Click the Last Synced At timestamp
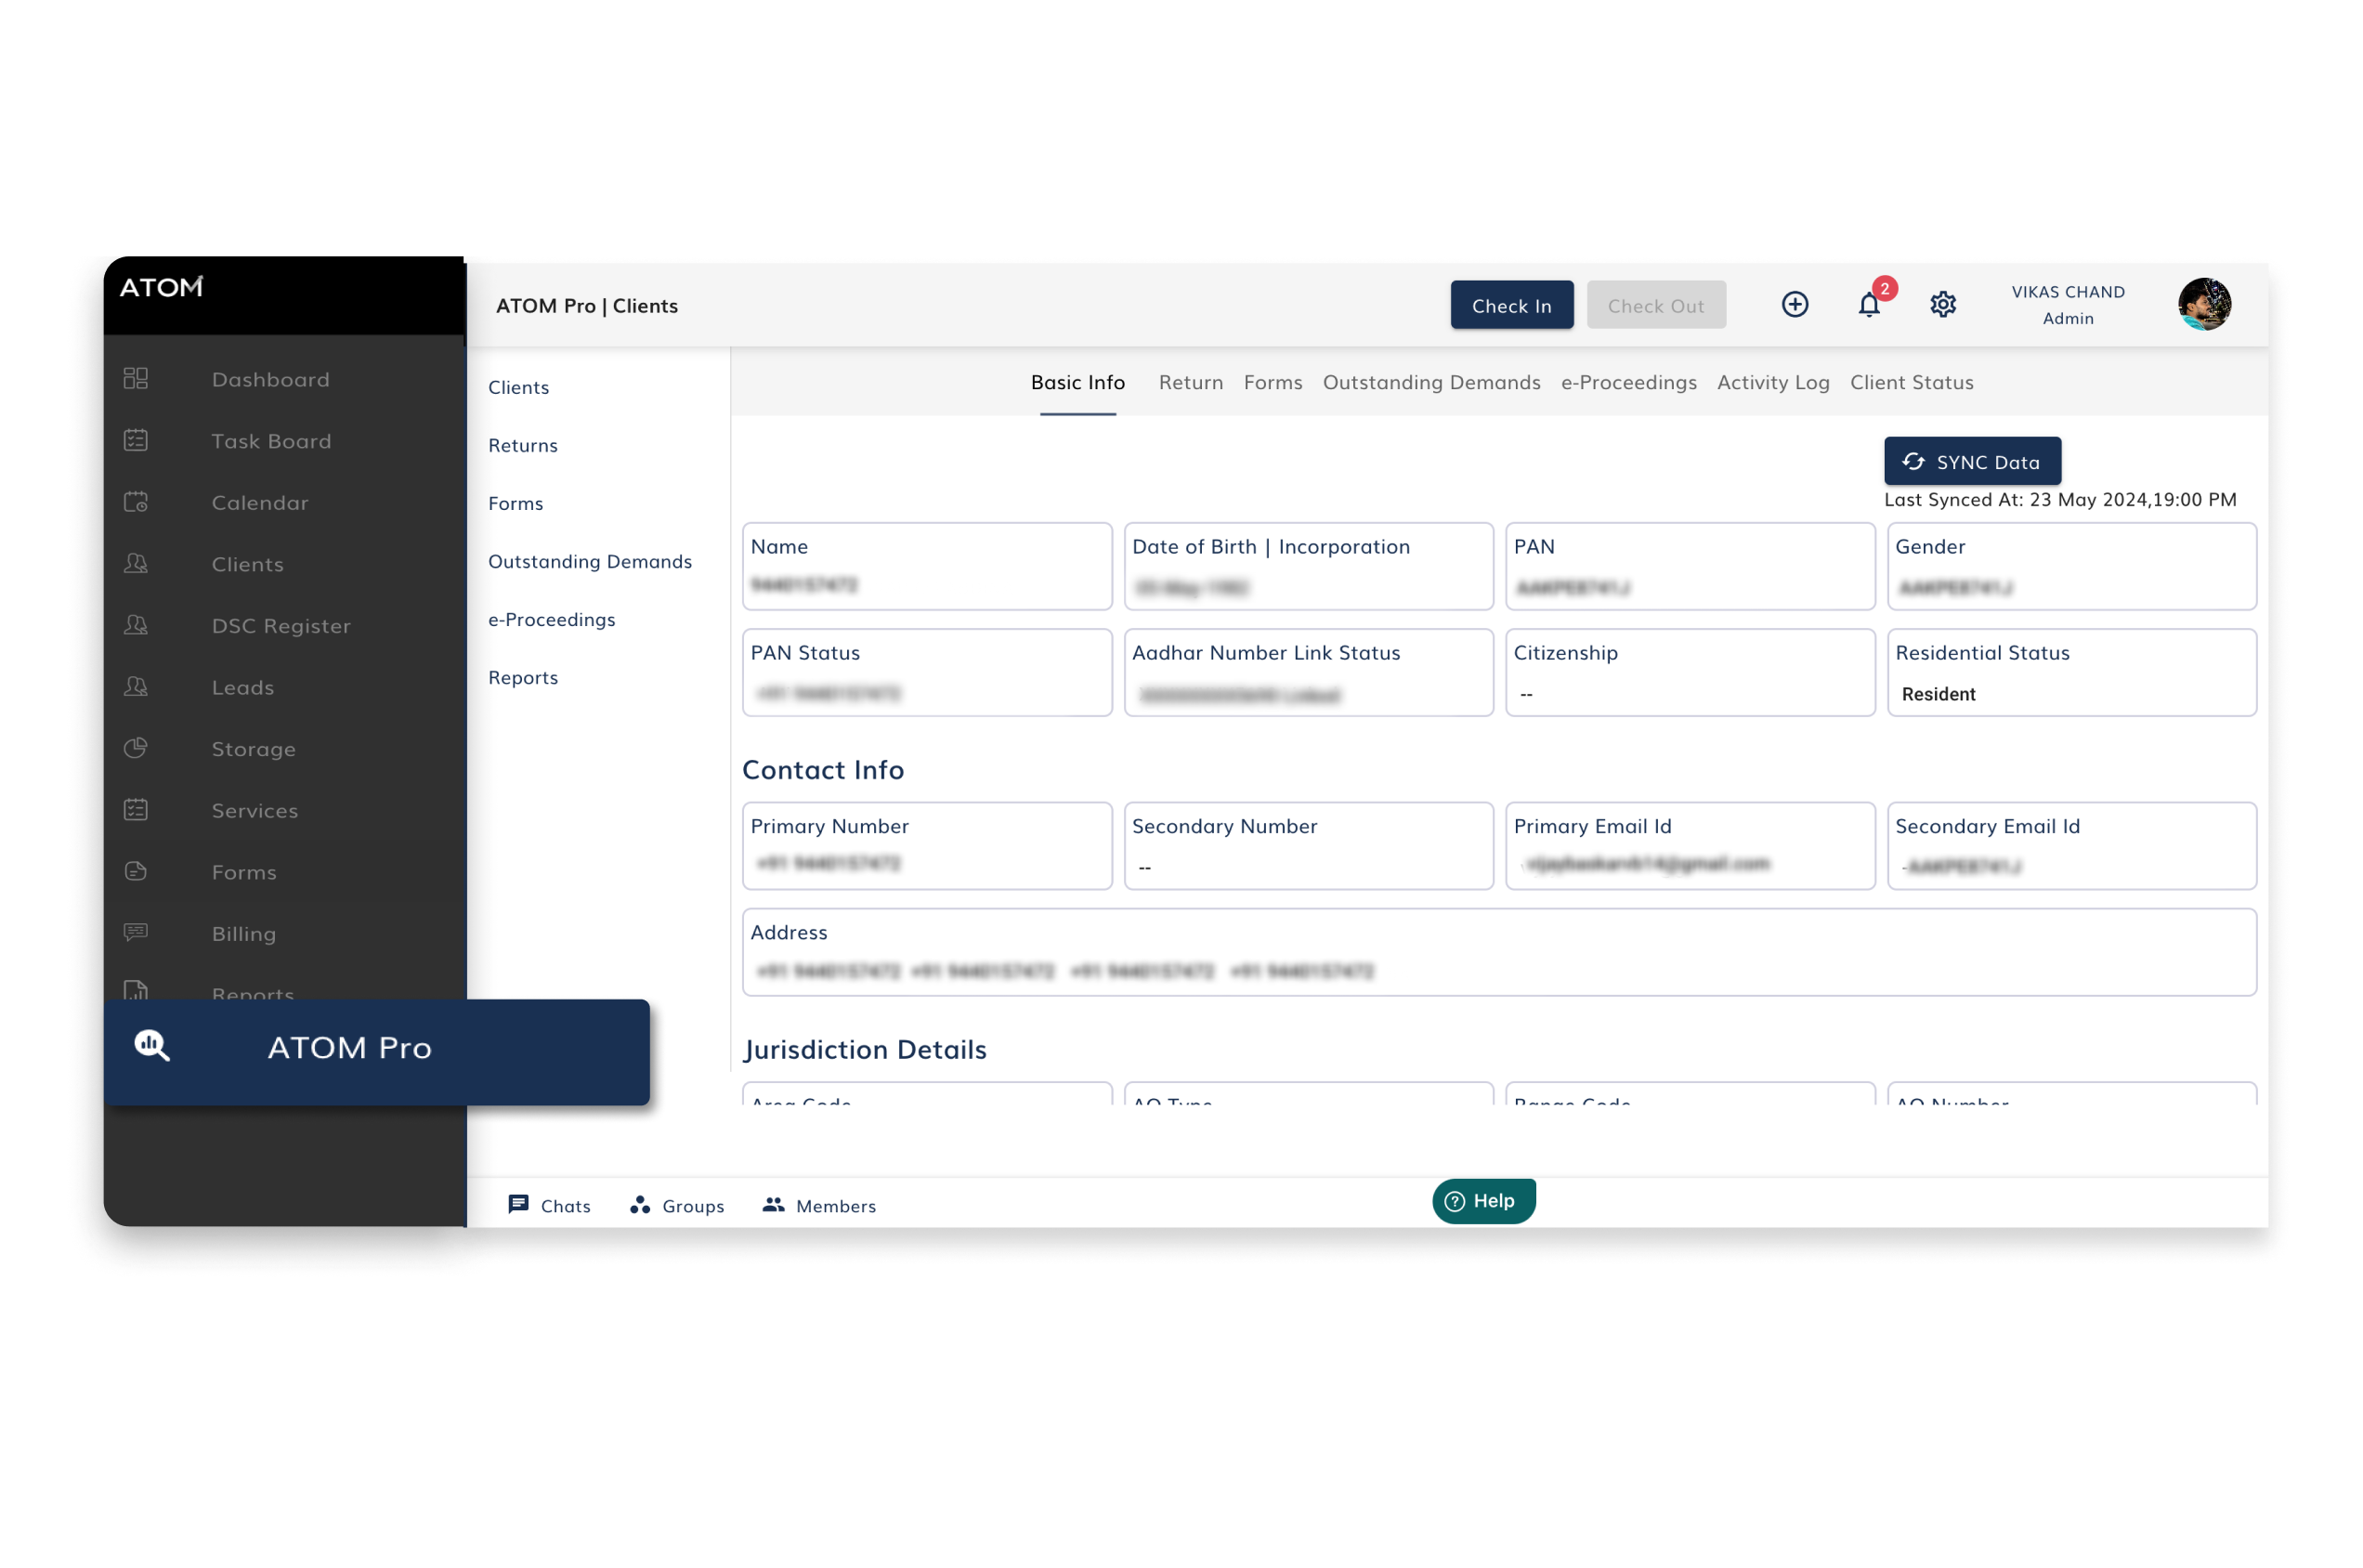Viewport: 2363px width, 1568px height. (2061, 500)
